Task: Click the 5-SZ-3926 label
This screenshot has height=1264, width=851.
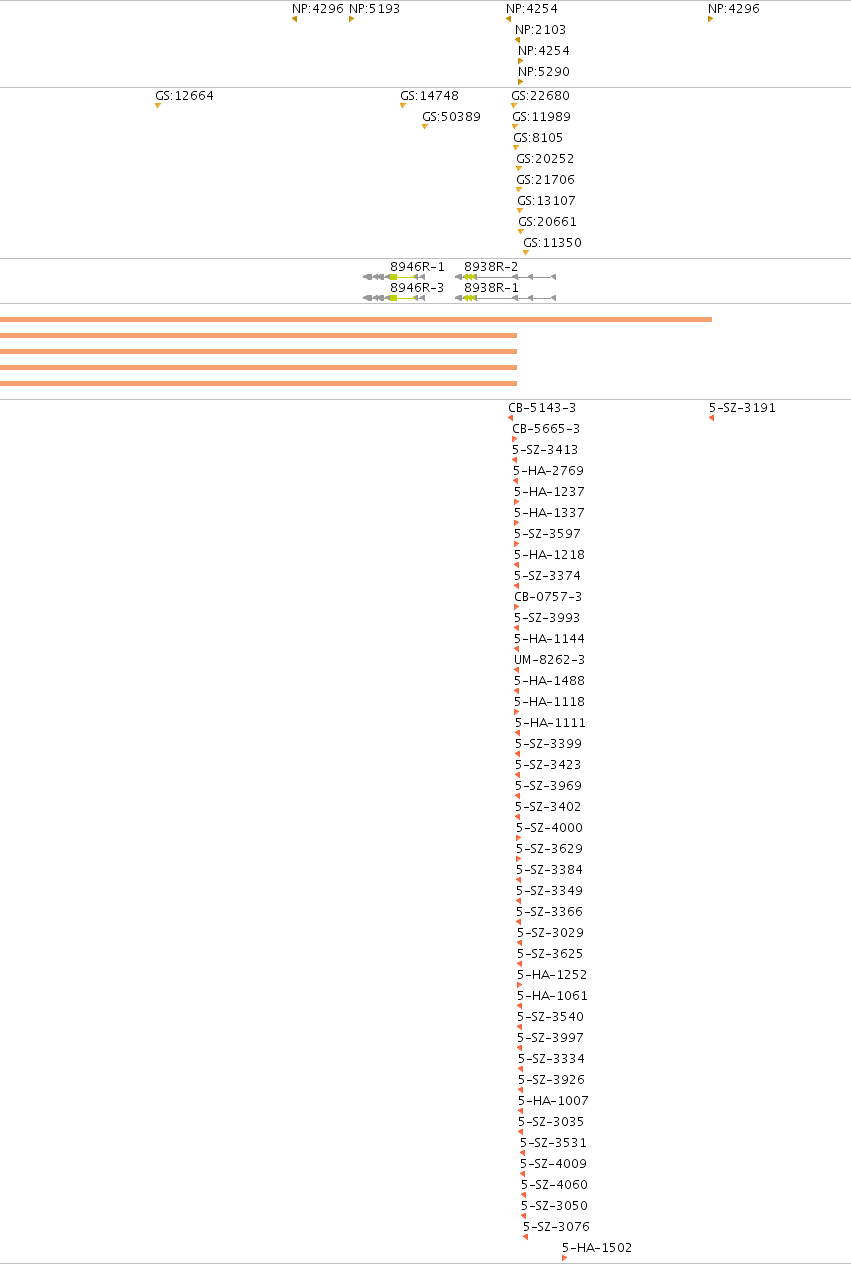Action: coord(551,1081)
